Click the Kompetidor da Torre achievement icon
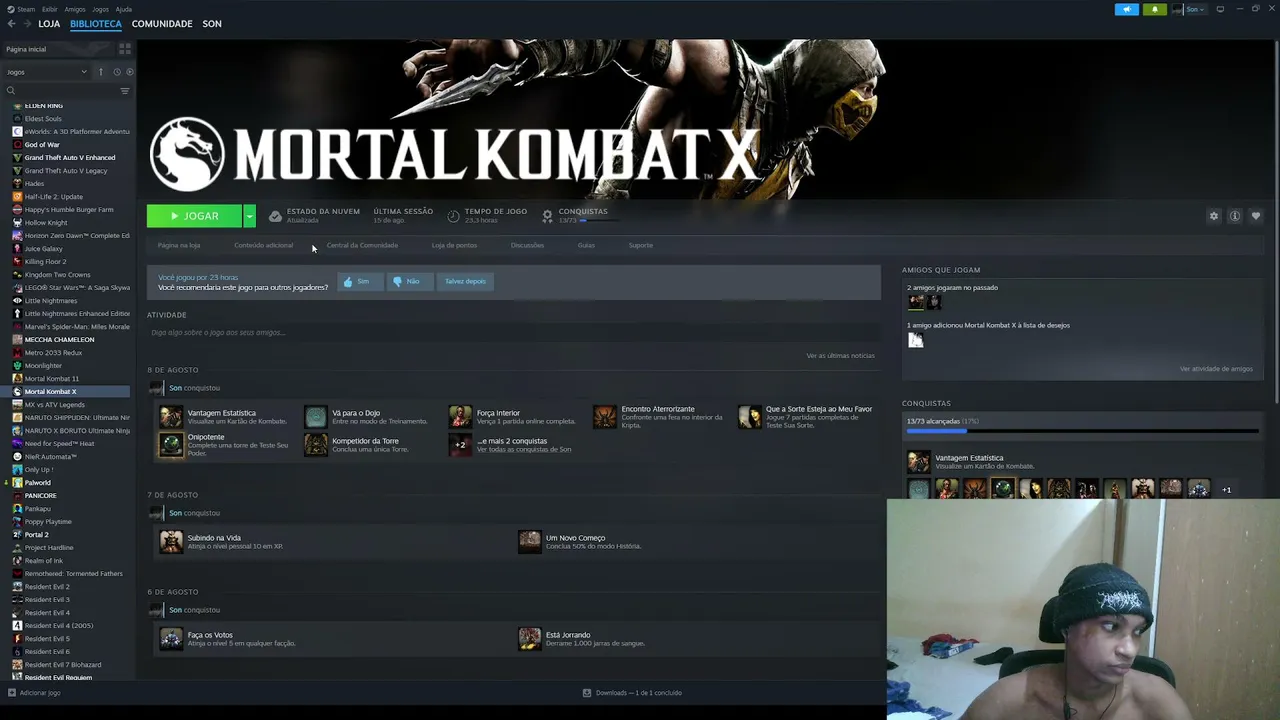Image resolution: width=1280 pixels, height=720 pixels. click(316, 445)
